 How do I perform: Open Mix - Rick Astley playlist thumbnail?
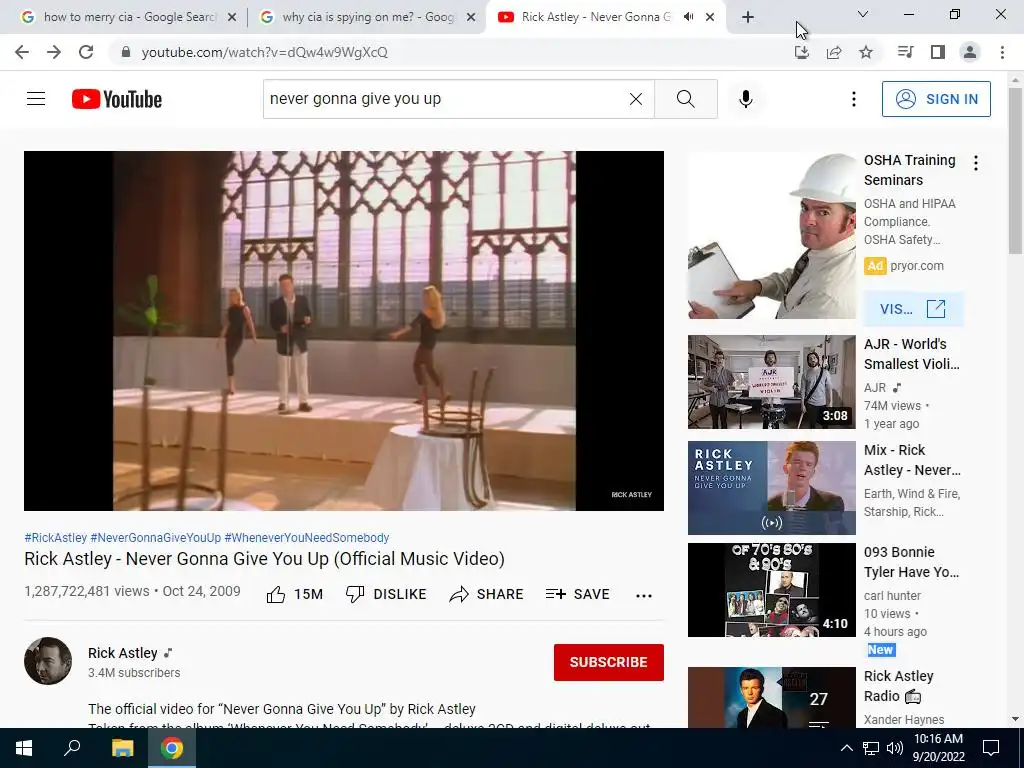click(772, 488)
